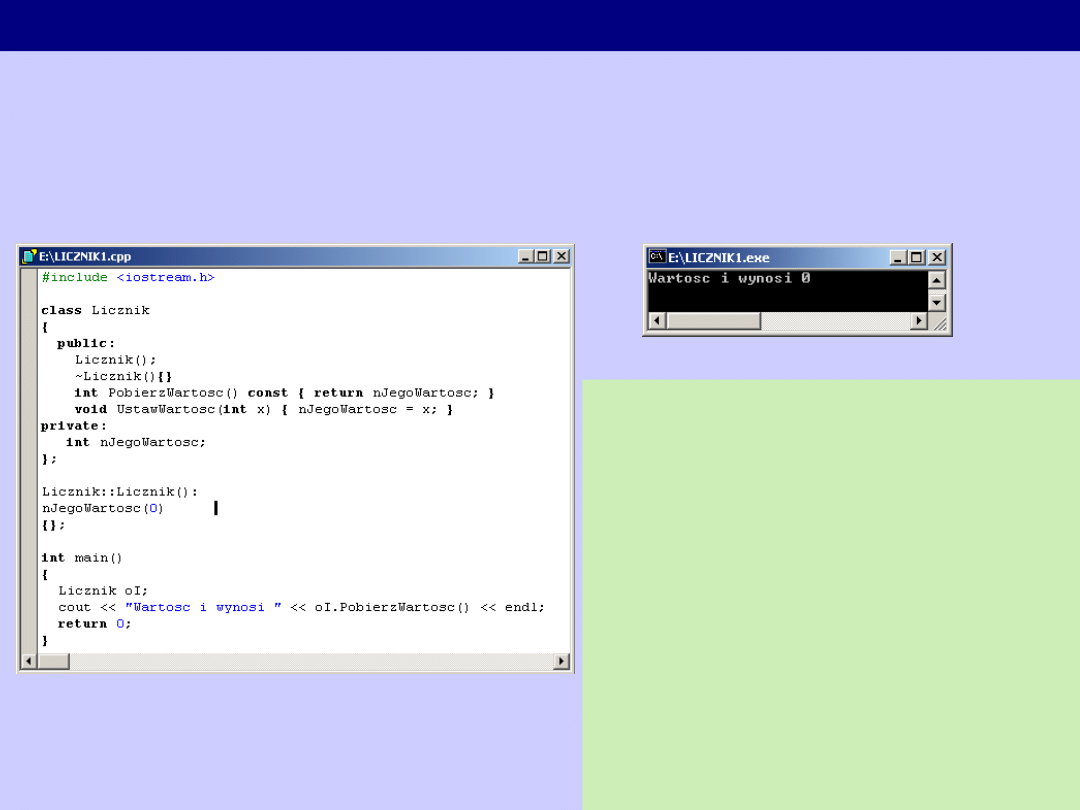
Task: Click the 'int PobierzWartosc() const' line
Action: pyautogui.click(x=284, y=393)
